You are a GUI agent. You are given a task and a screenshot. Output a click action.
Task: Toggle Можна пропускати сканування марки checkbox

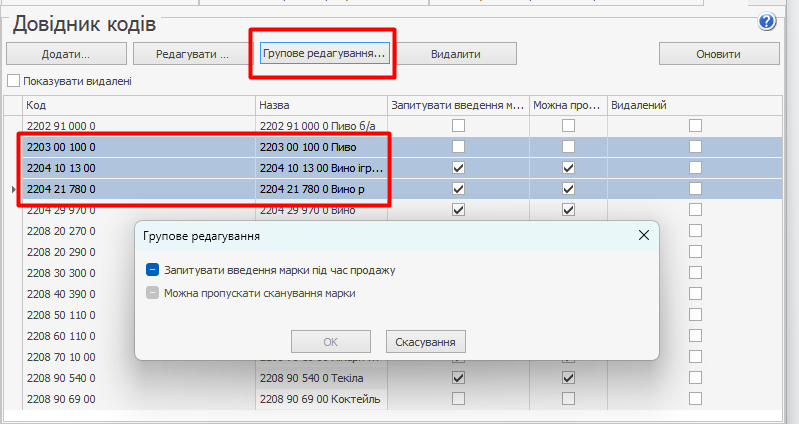[153, 294]
